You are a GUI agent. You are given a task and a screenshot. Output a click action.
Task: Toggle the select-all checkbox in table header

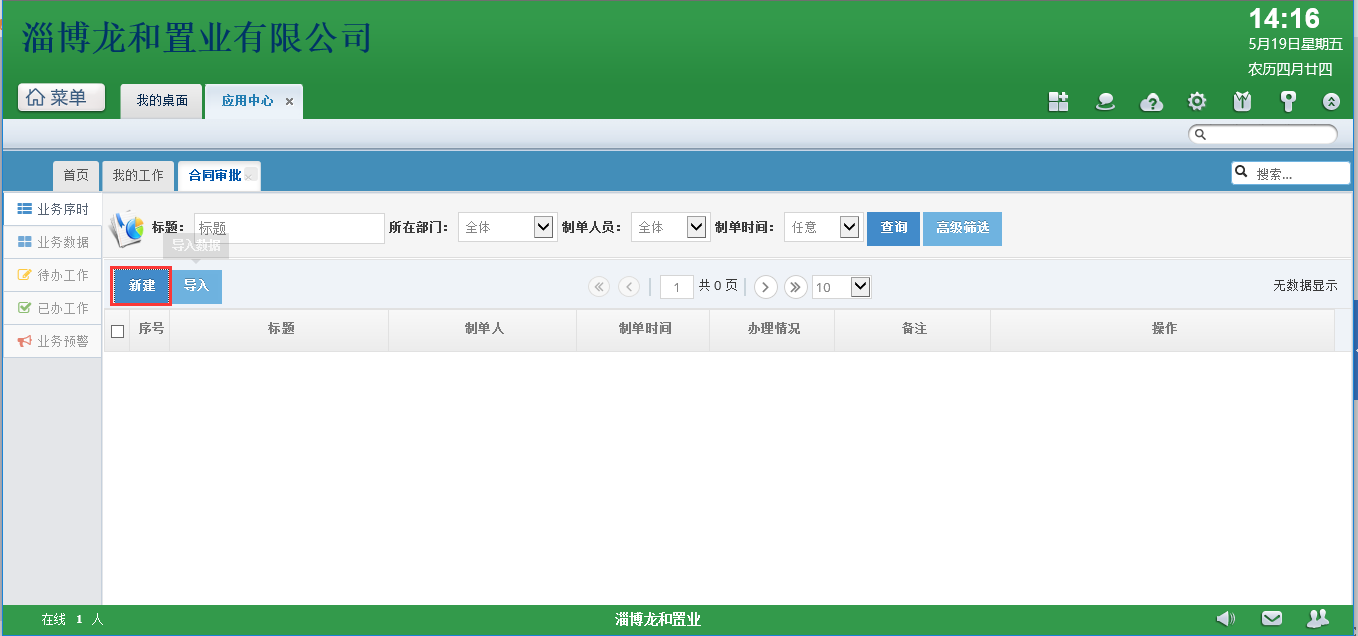click(118, 331)
